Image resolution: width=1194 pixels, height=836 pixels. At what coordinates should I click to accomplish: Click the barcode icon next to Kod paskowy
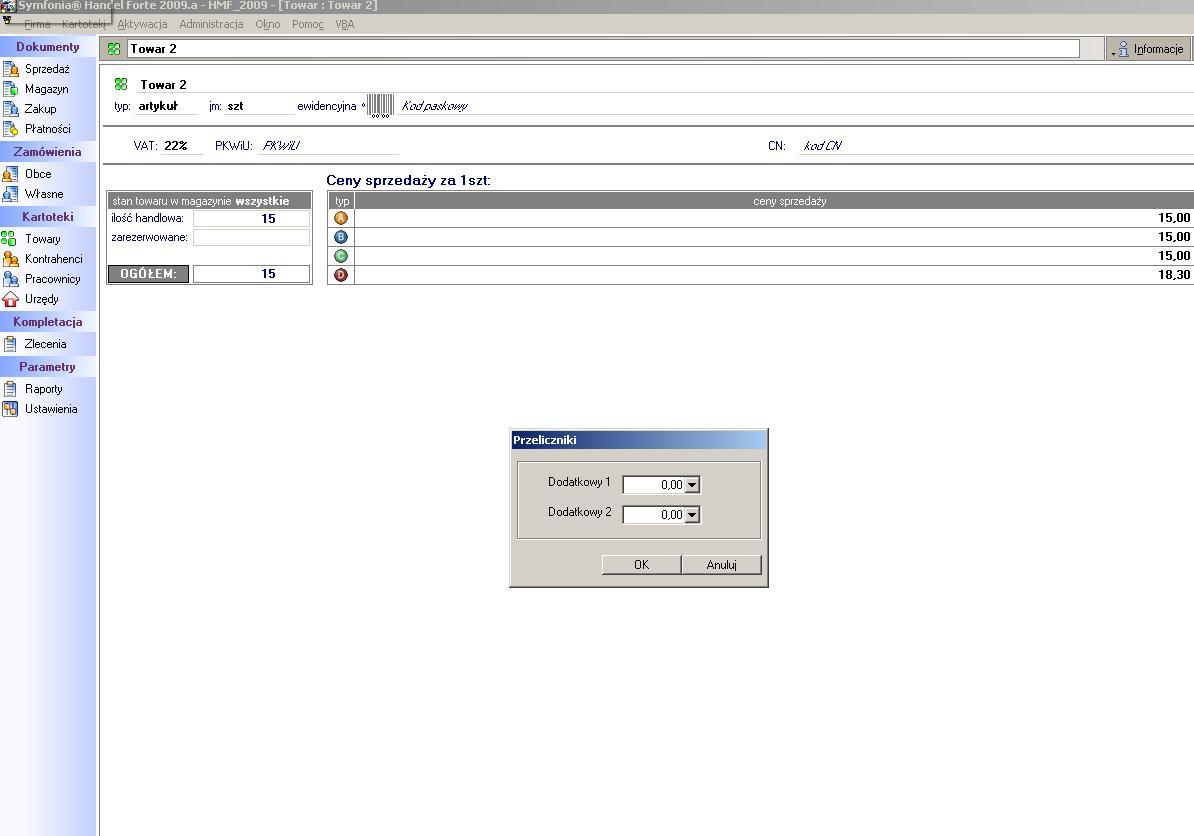click(380, 106)
